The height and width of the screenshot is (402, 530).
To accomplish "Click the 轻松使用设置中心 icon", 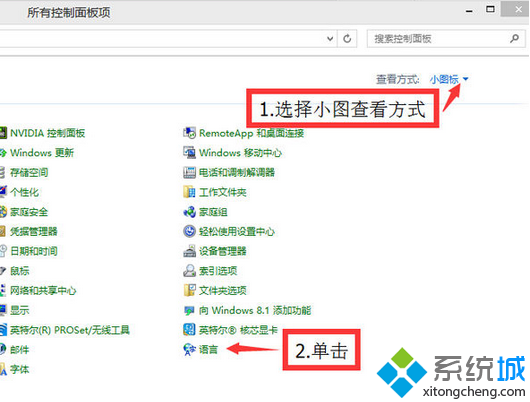I will coord(189,232).
